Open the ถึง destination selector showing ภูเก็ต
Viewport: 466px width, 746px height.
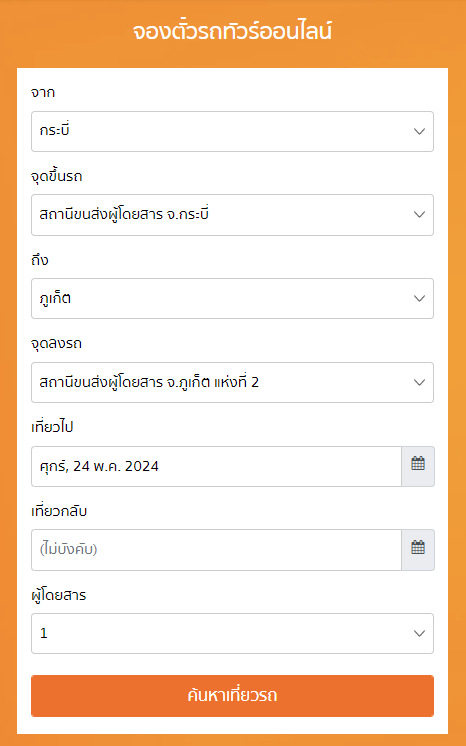point(232,298)
